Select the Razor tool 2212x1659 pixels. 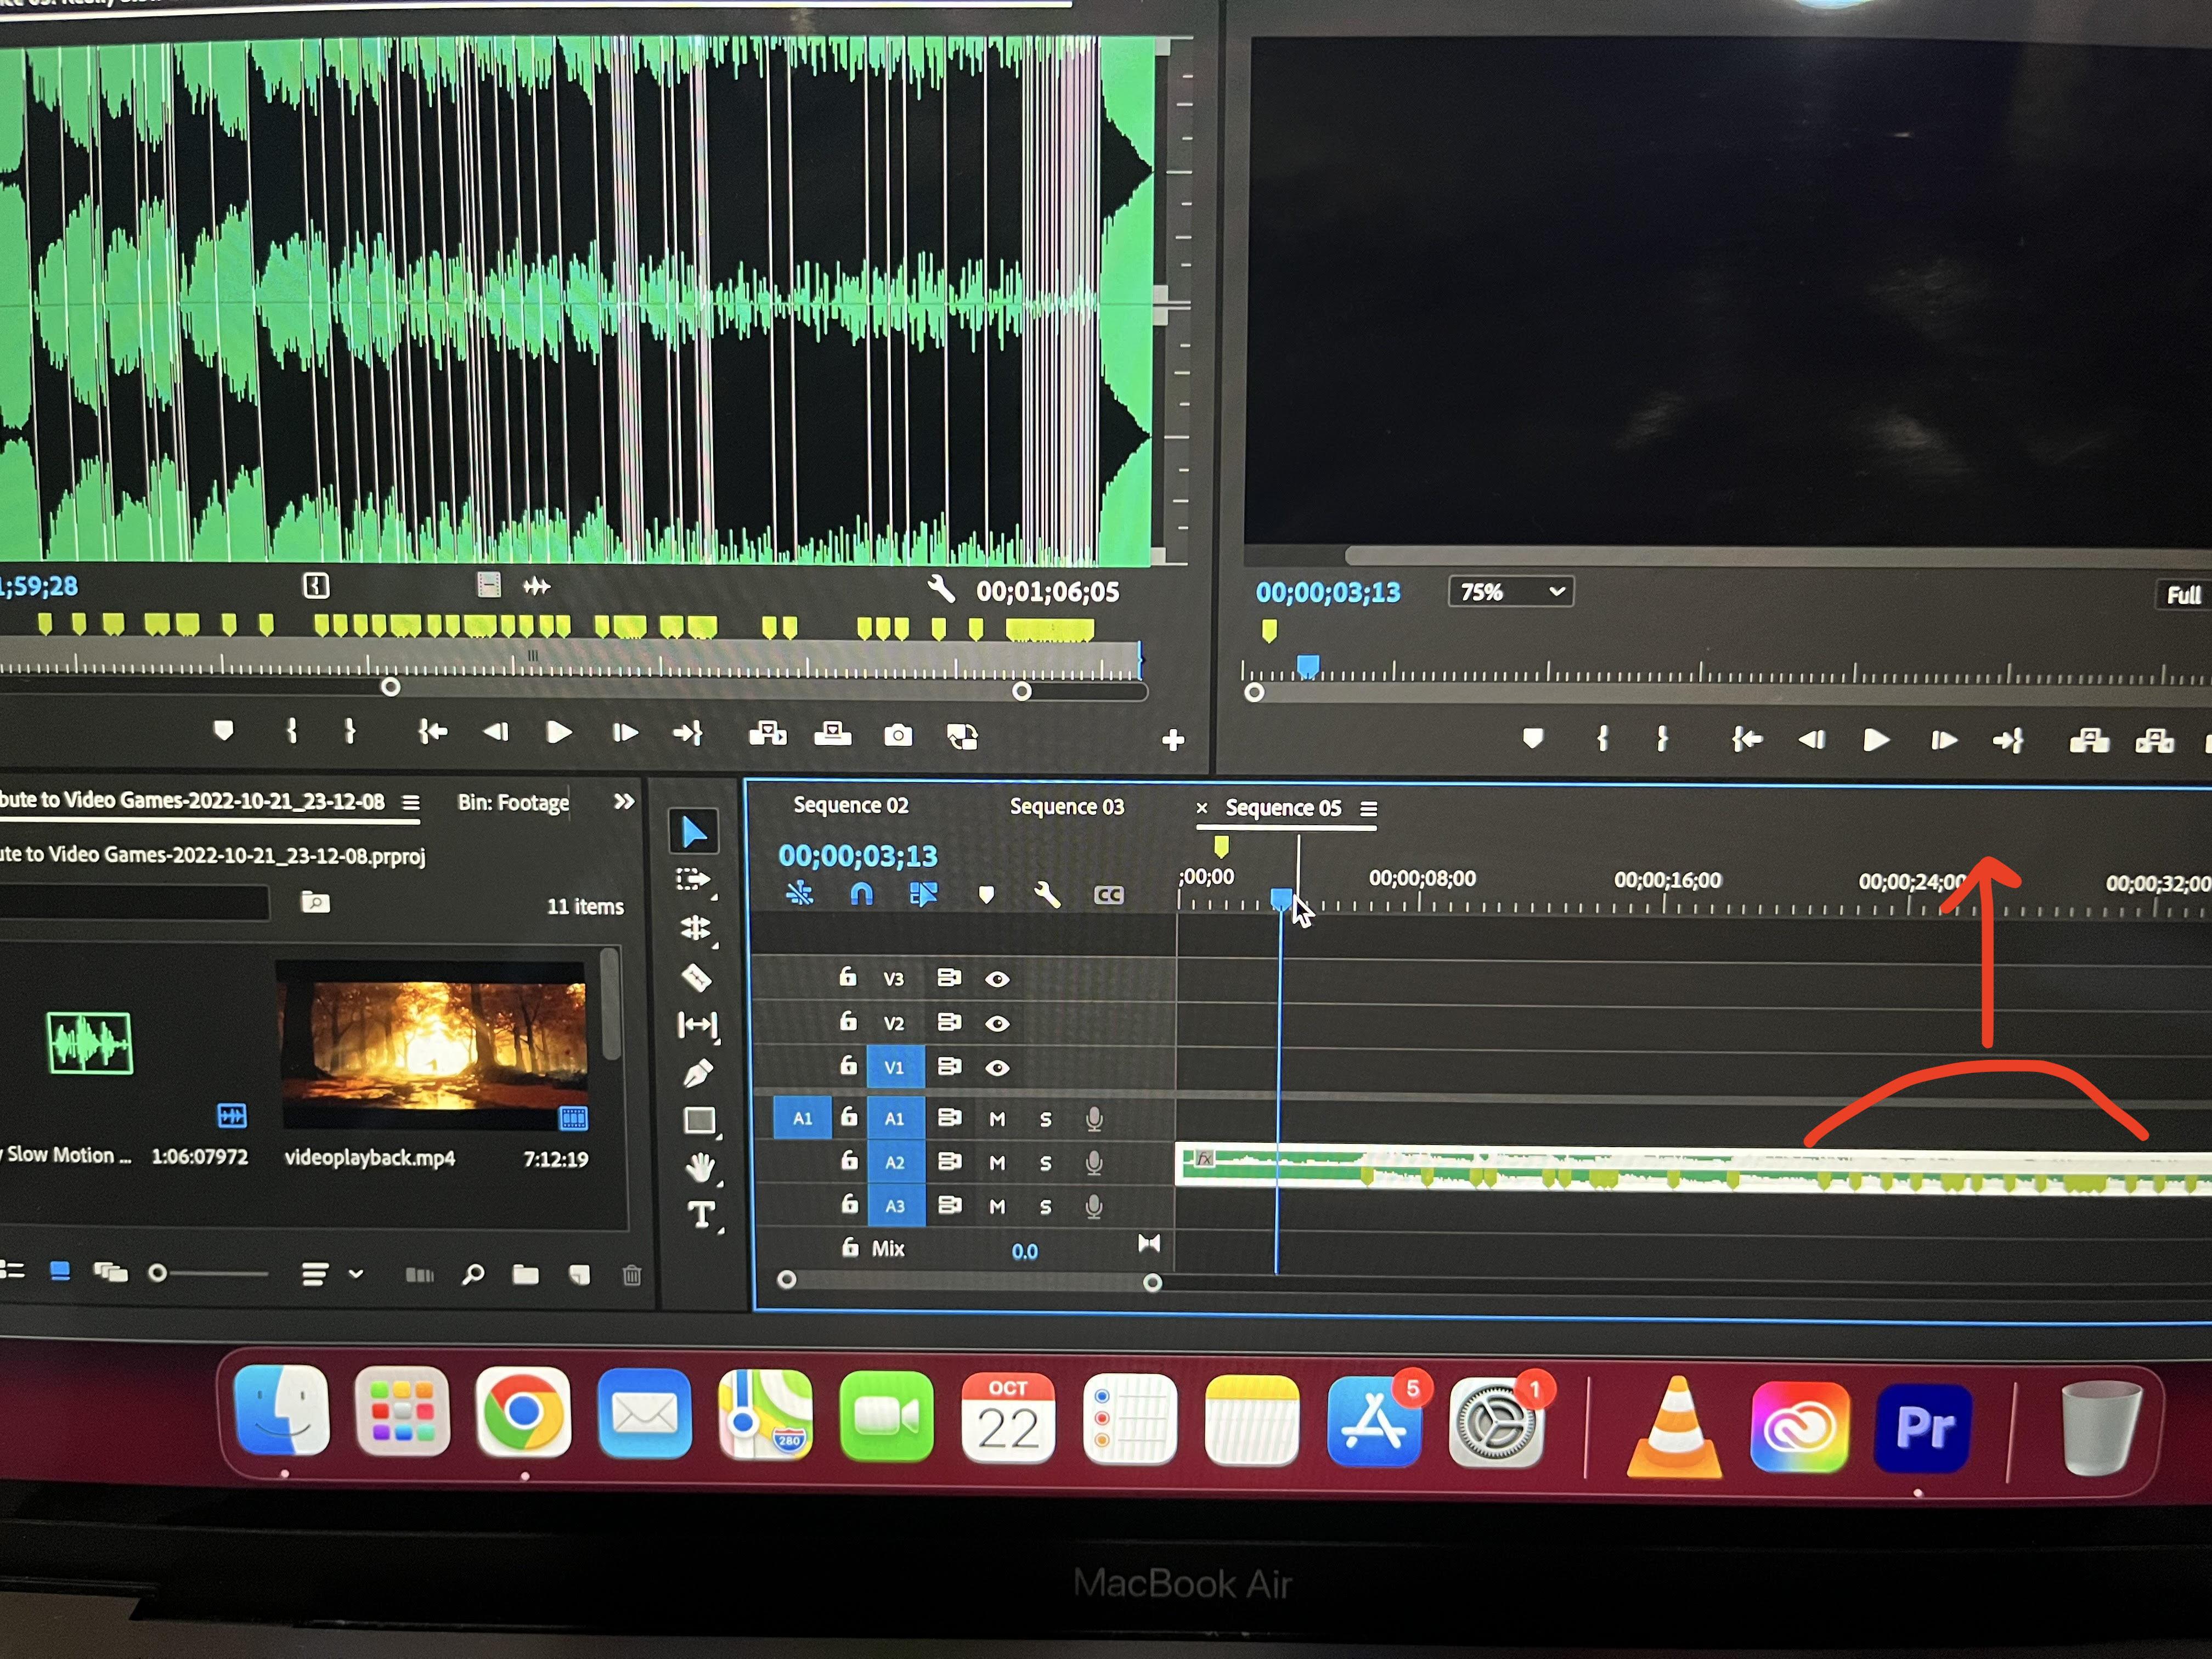[697, 976]
